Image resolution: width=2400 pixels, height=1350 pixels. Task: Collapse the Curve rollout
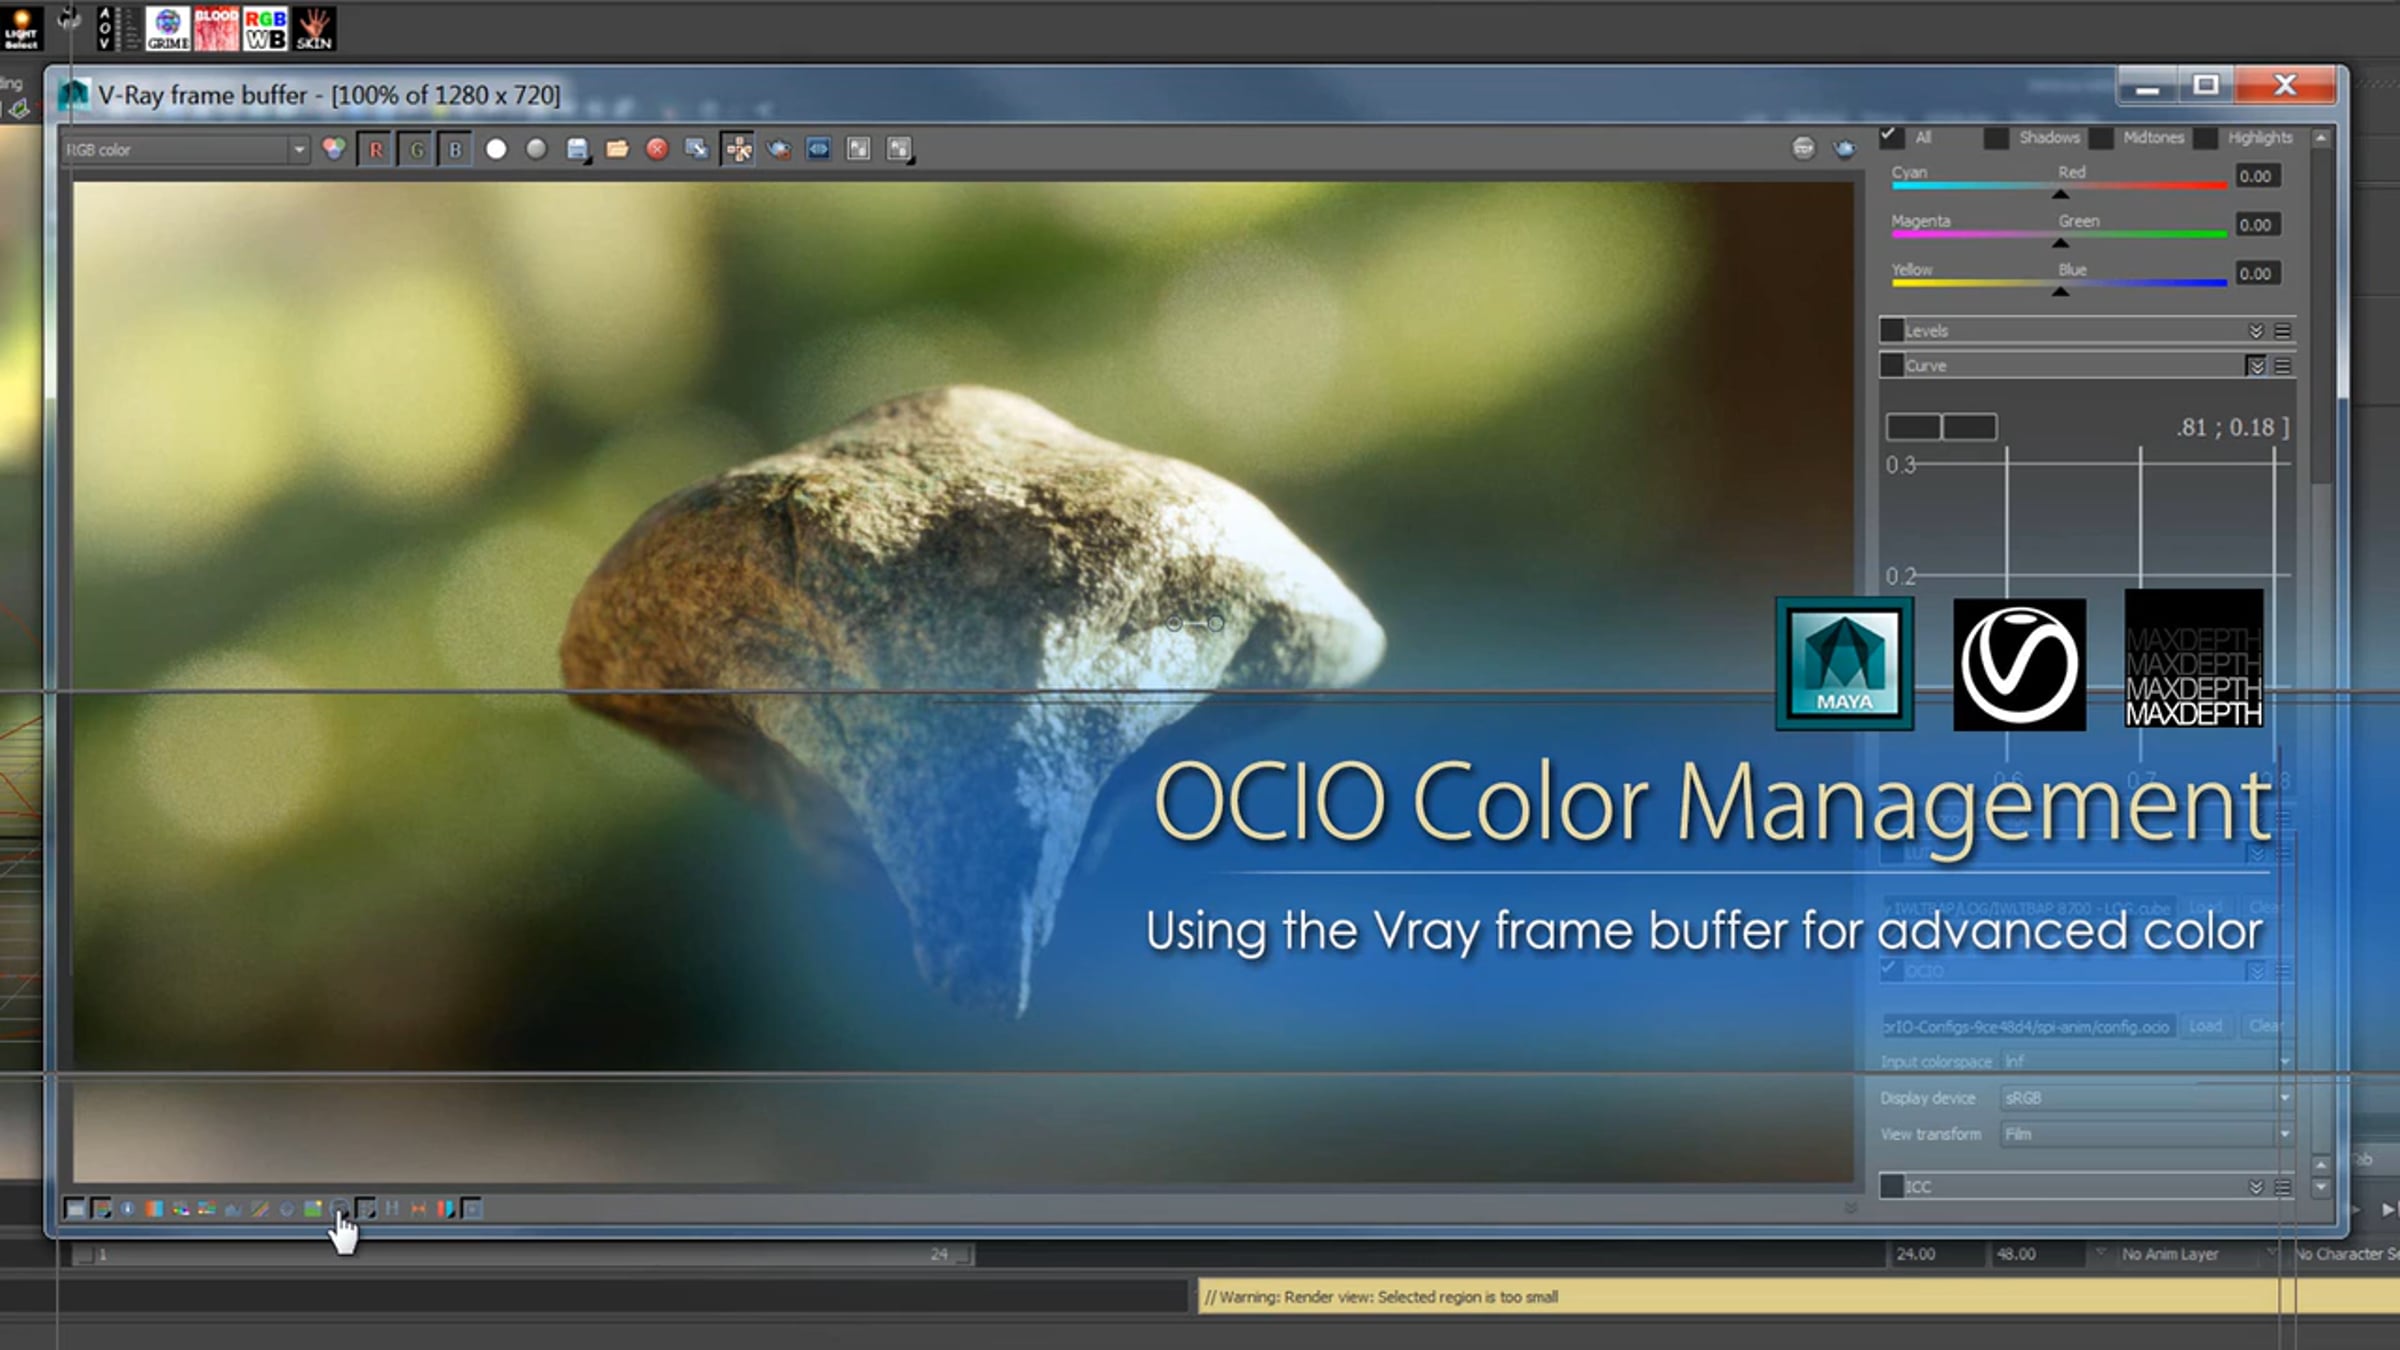(x=2256, y=366)
